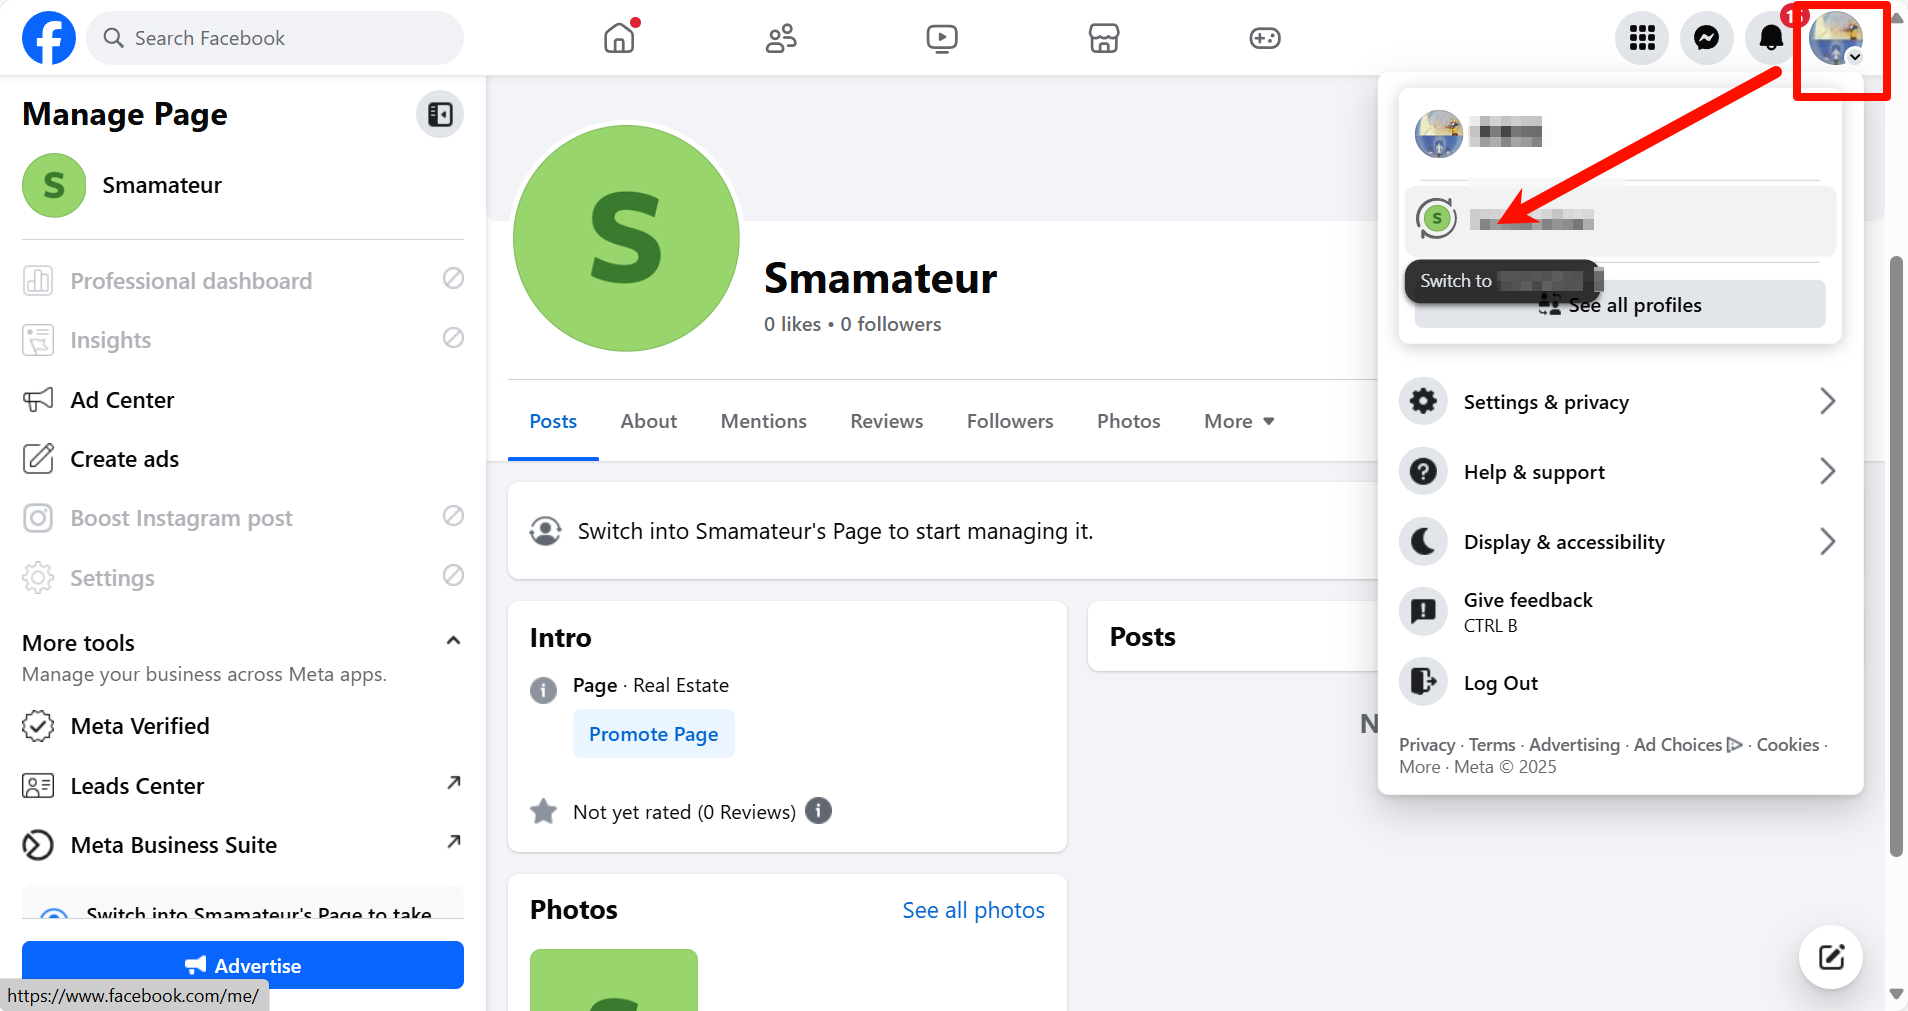This screenshot has height=1011, width=1908.
Task: Click the new message compose icon
Action: 1830,957
